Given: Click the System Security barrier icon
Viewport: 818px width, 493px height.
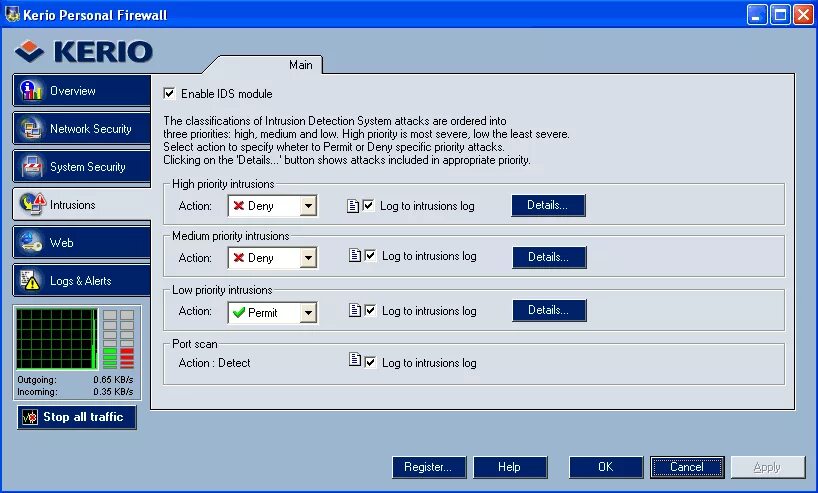Looking at the screenshot, I should [31, 166].
